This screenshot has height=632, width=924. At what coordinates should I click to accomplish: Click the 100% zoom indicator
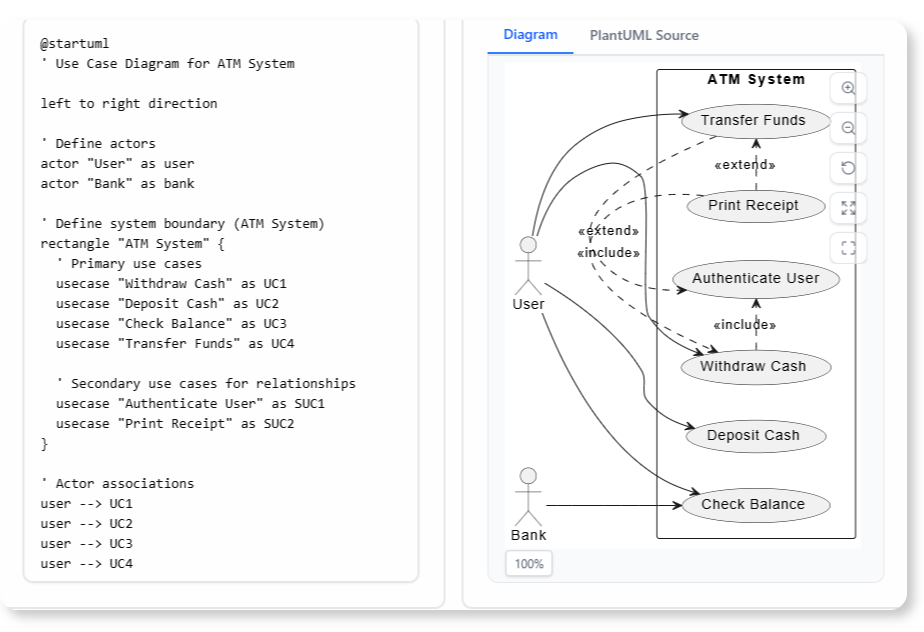(x=528, y=563)
